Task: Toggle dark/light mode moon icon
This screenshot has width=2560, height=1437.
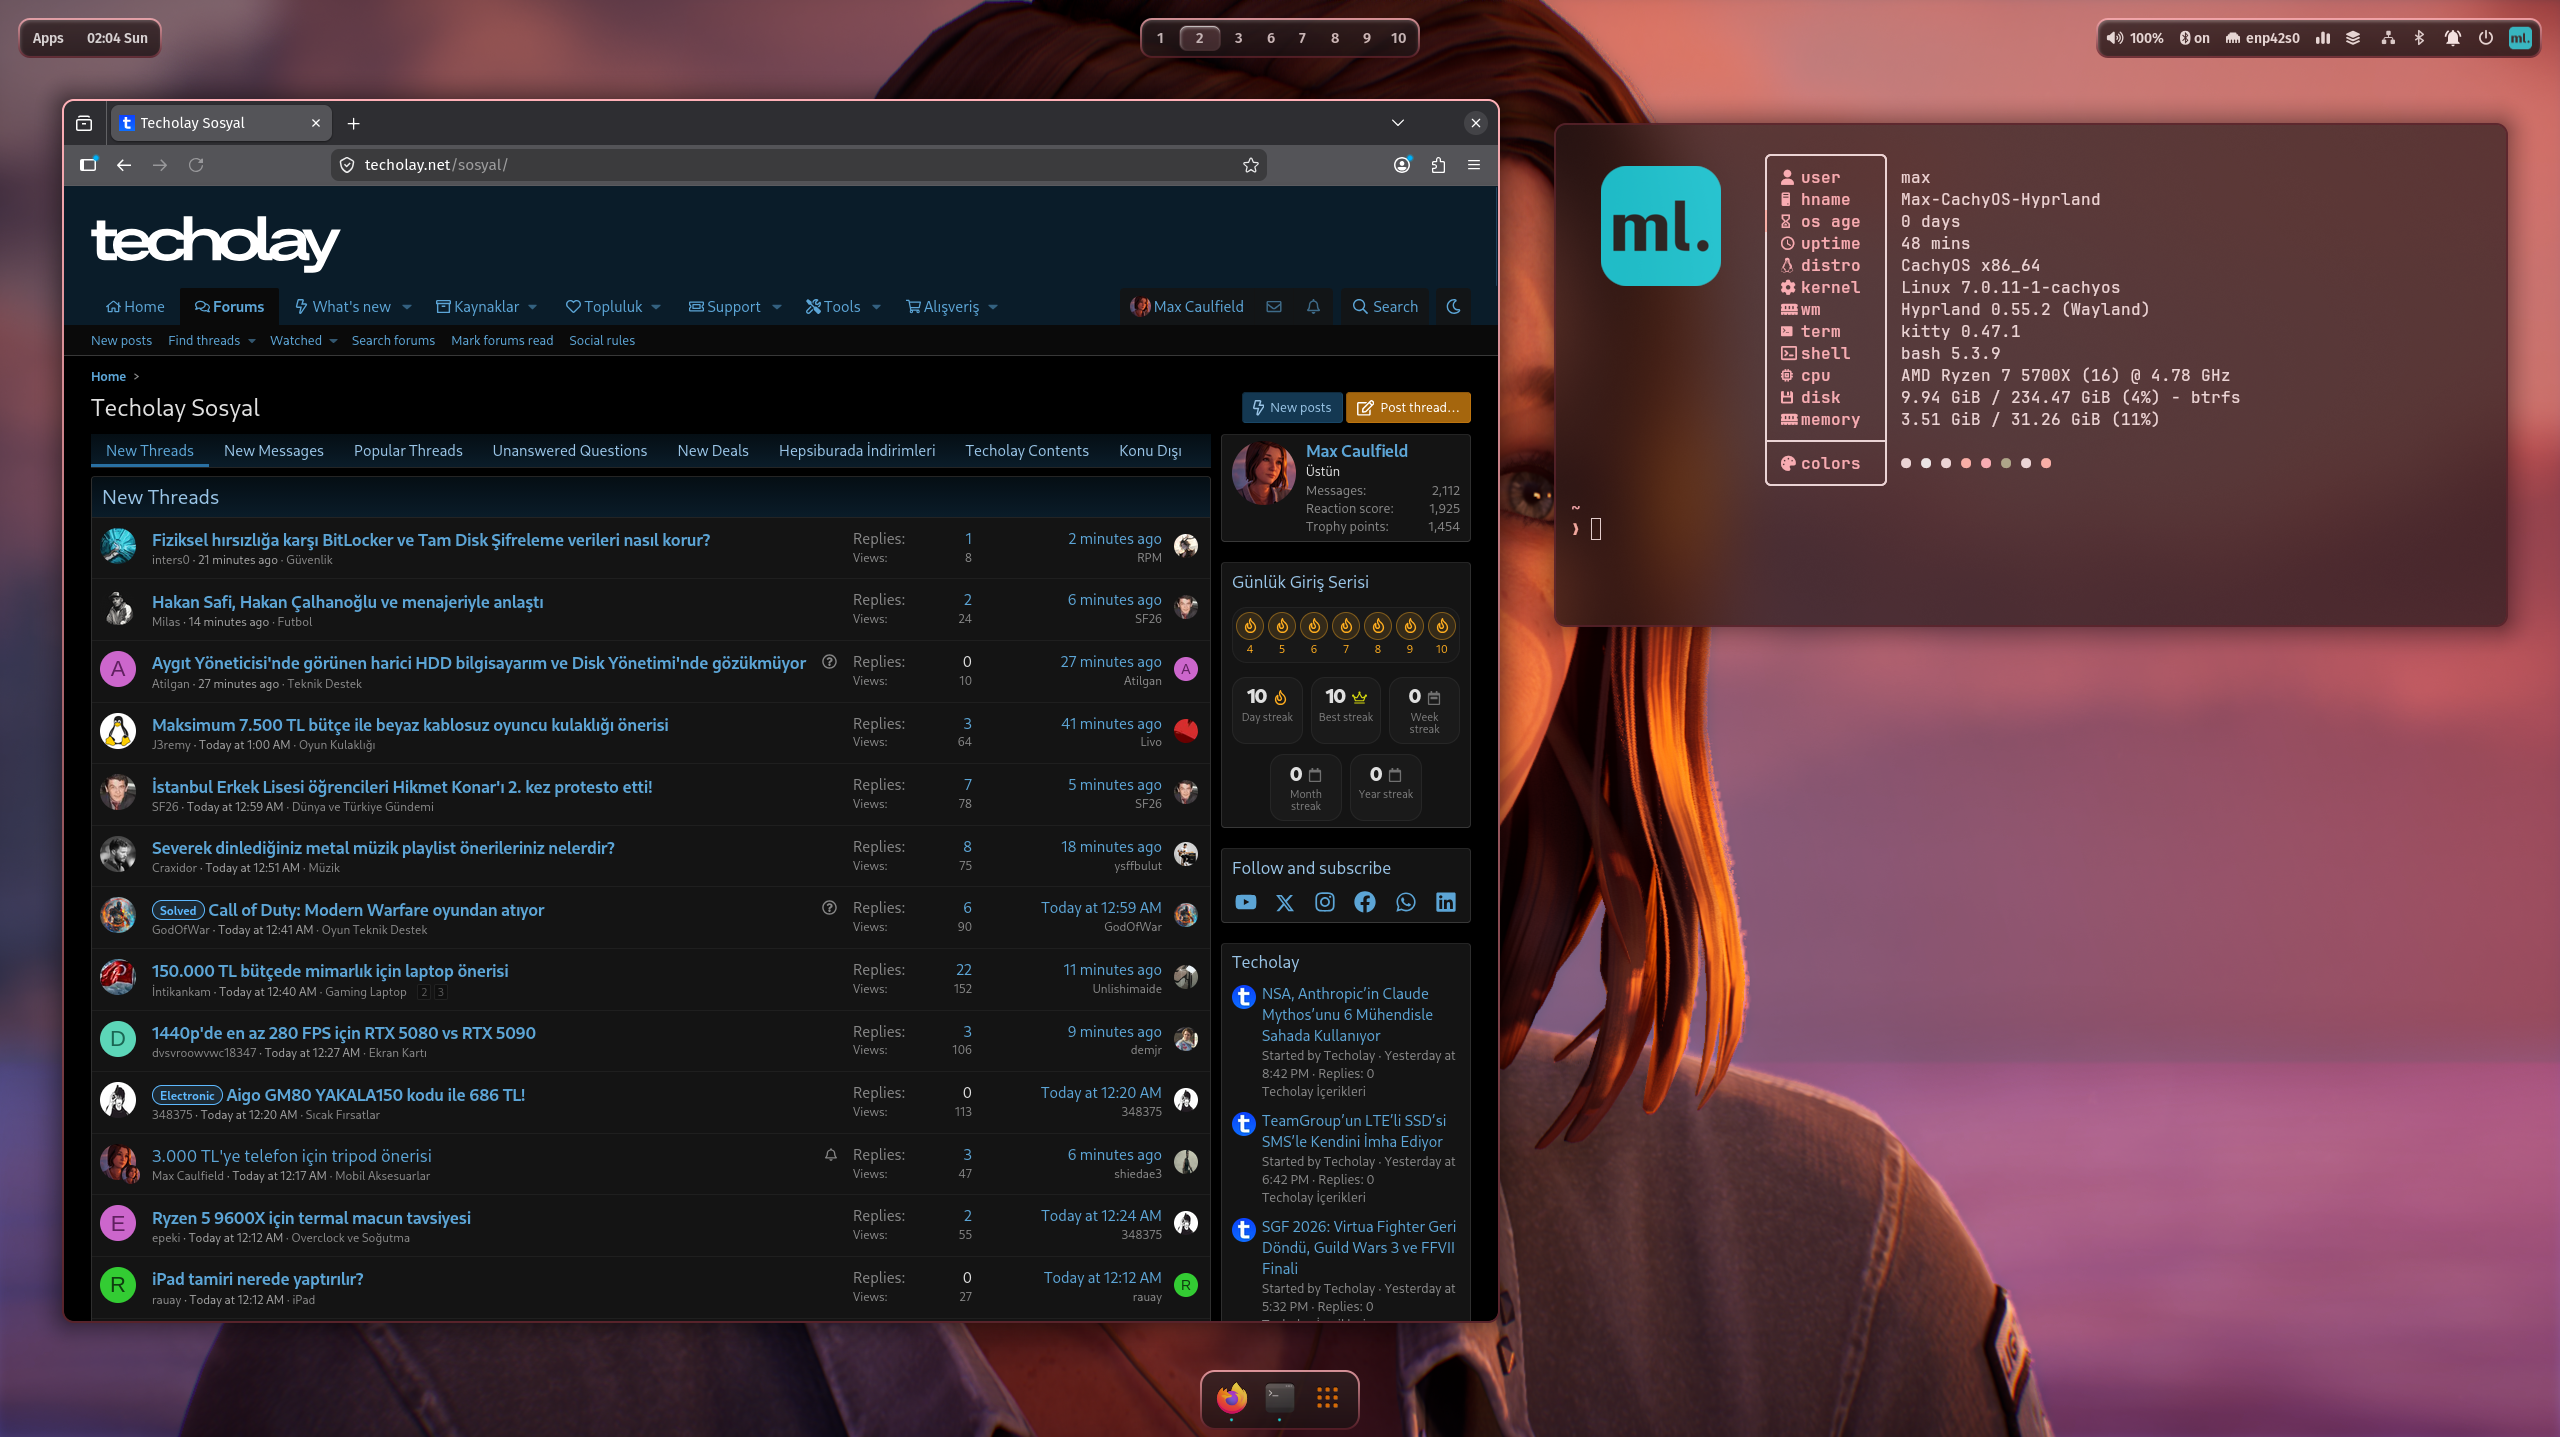Action: coord(1454,307)
